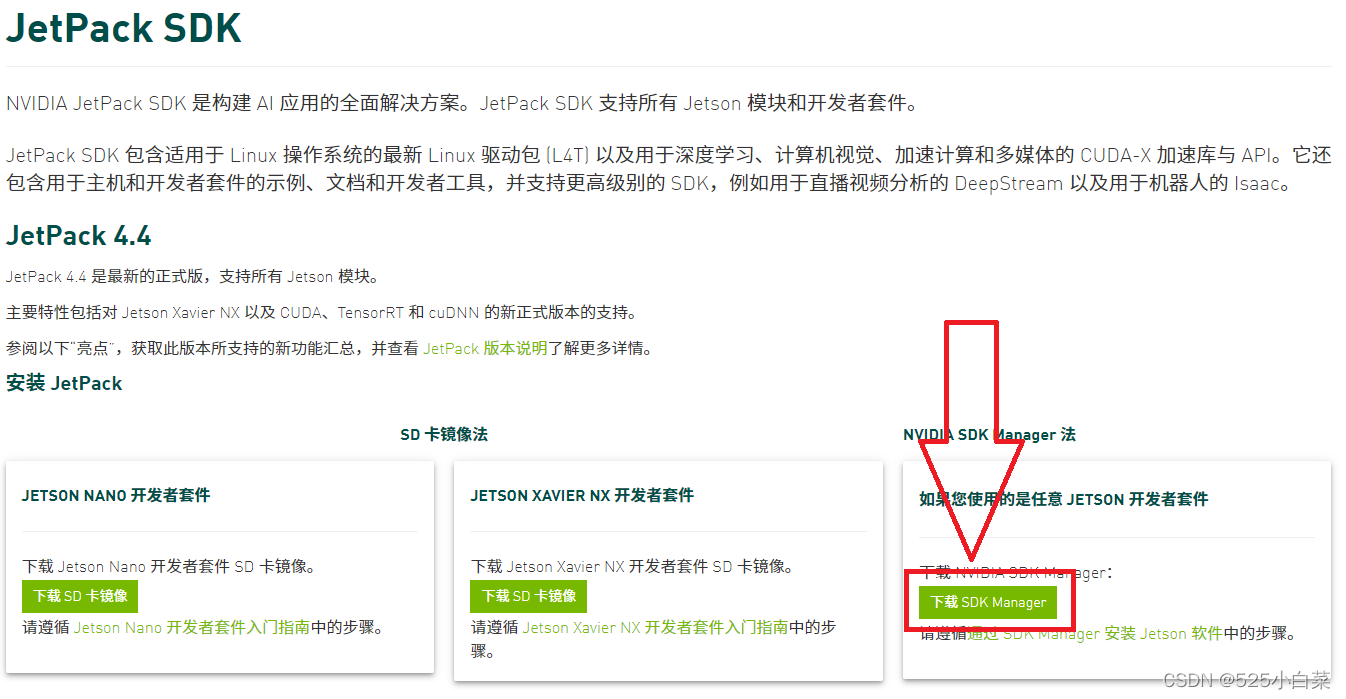Download the Jetson Nano SD 卡镜像
This screenshot has height=699, width=1346.
(80, 596)
